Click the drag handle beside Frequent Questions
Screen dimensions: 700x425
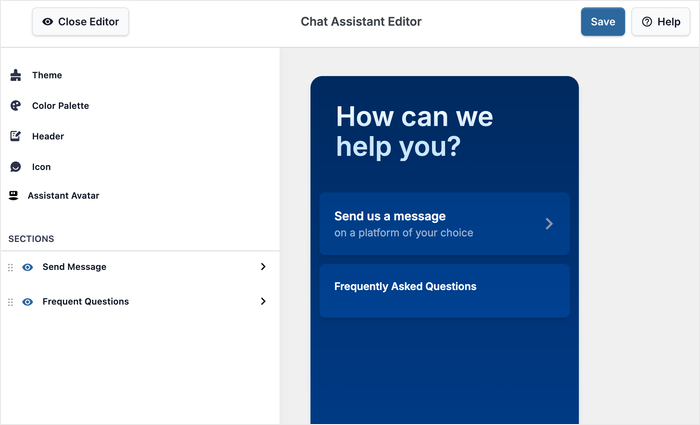point(10,301)
